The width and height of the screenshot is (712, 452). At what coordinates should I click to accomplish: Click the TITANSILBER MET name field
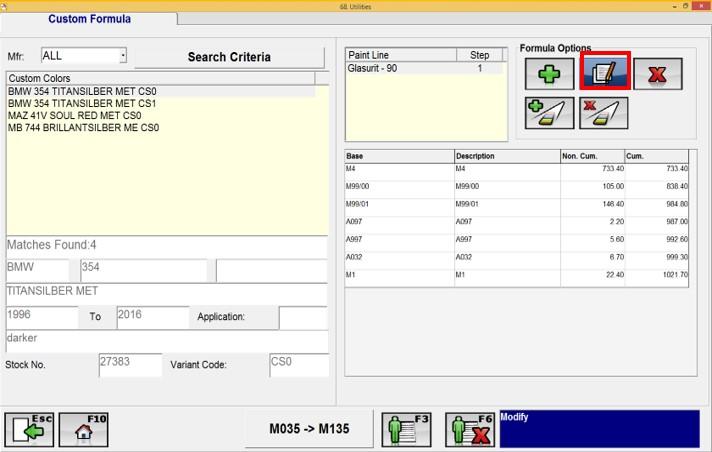pyautogui.click(x=167, y=294)
